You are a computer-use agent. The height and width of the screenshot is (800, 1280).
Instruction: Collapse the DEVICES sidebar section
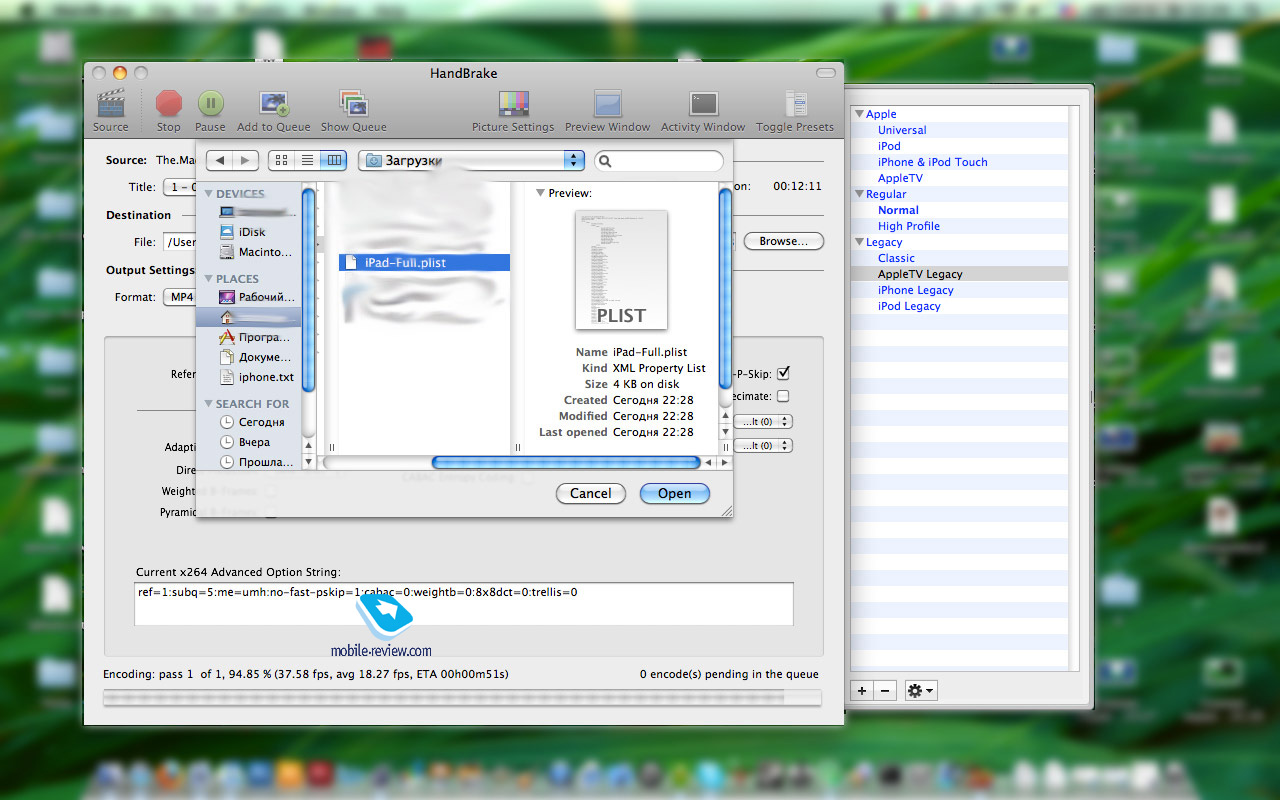(x=209, y=194)
